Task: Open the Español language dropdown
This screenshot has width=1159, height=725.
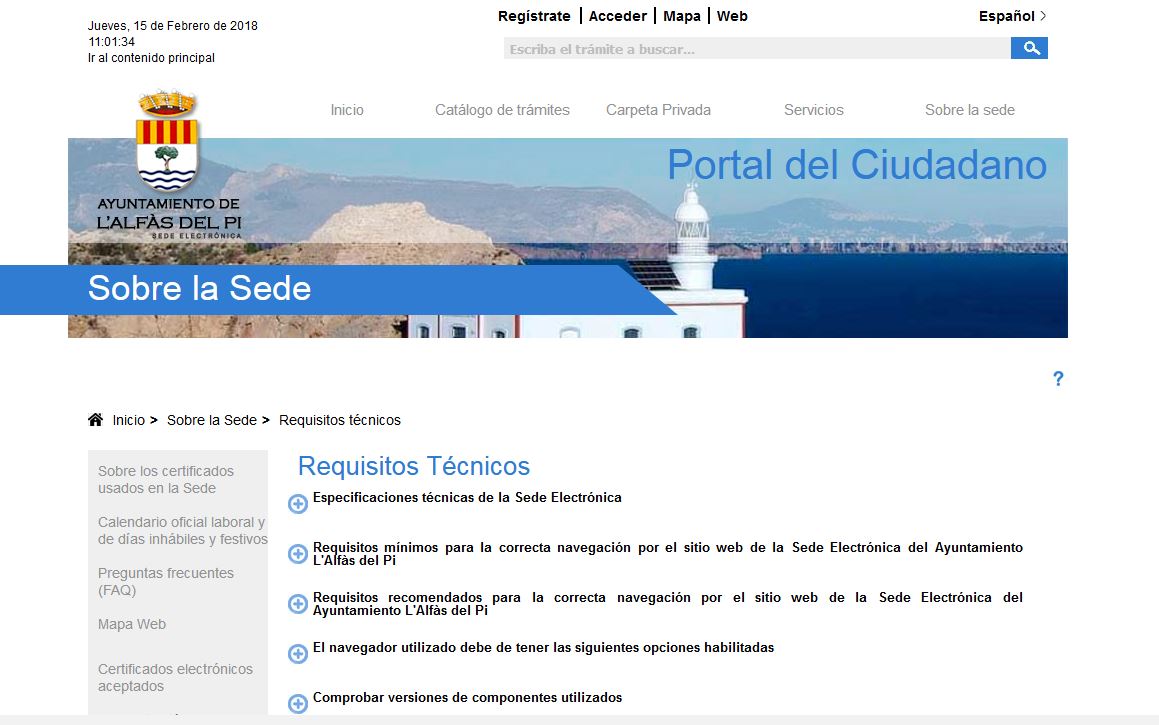Action: pyautogui.click(x=1012, y=16)
